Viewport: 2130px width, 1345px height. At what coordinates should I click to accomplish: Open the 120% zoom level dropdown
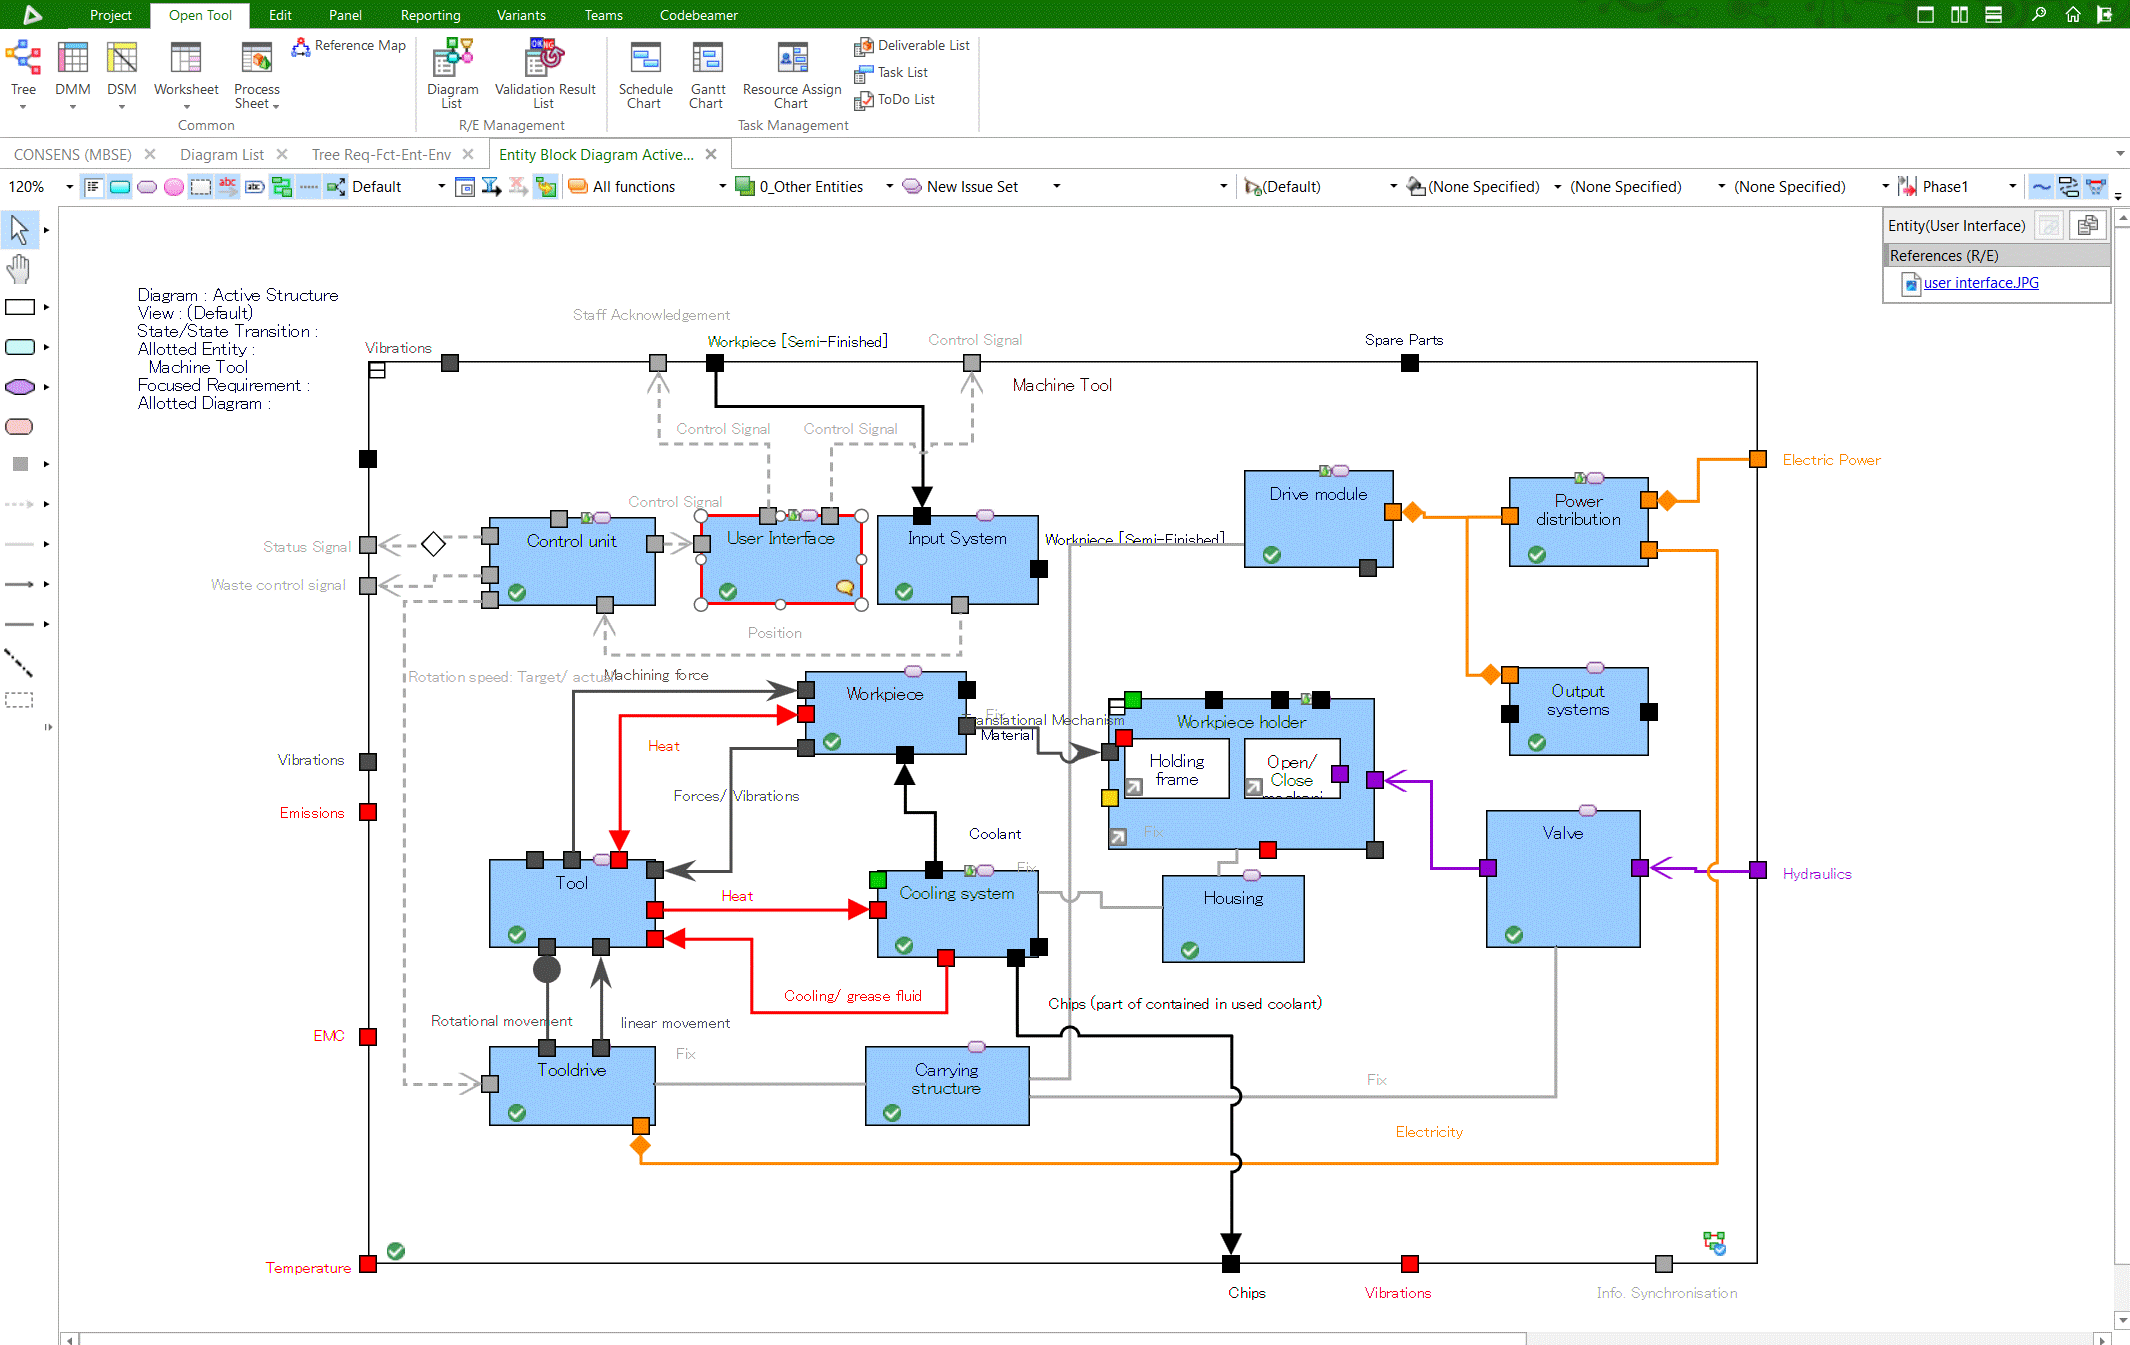(68, 186)
